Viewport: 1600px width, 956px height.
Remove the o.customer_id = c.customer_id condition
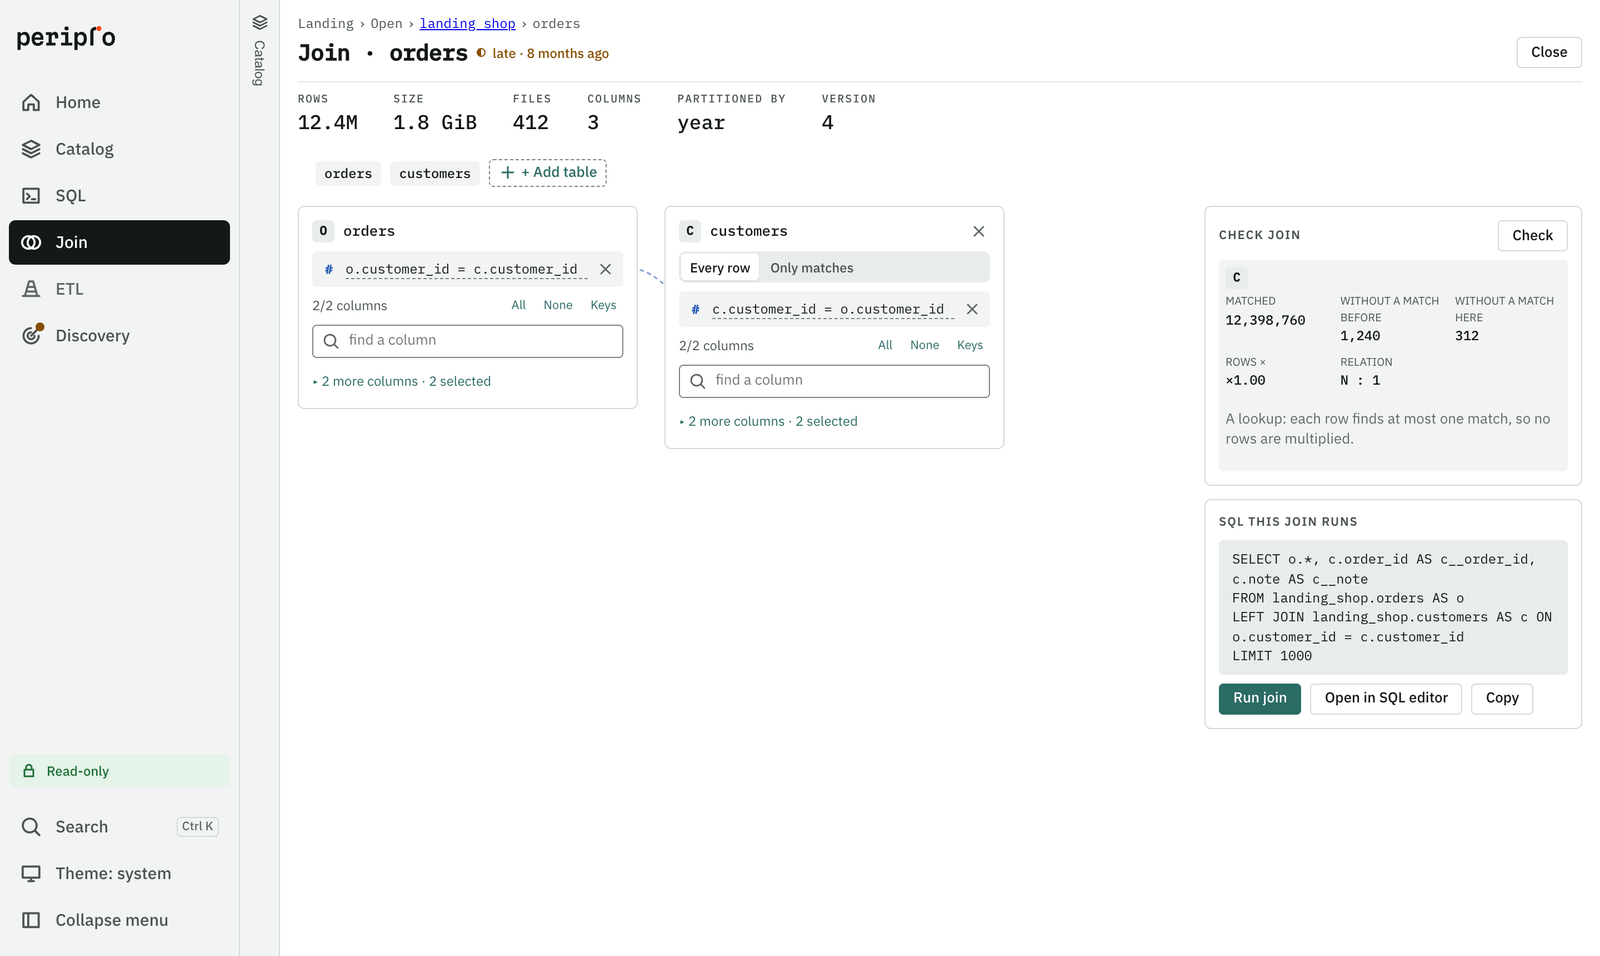(605, 269)
